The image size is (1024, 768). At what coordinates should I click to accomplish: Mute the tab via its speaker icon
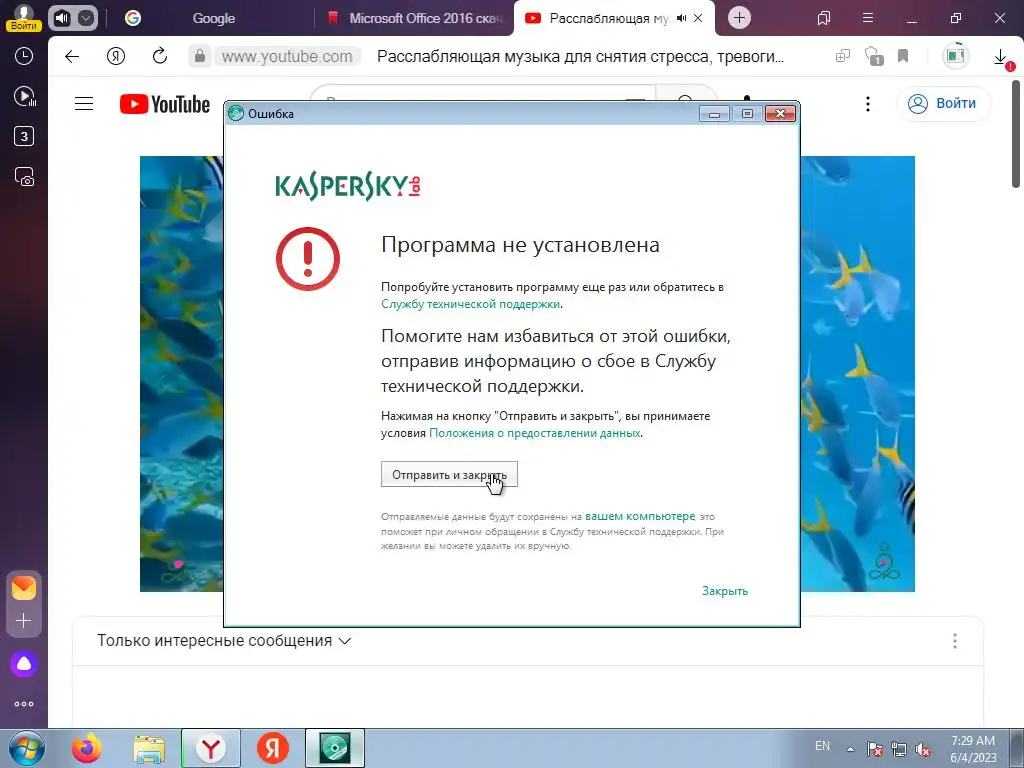[681, 18]
